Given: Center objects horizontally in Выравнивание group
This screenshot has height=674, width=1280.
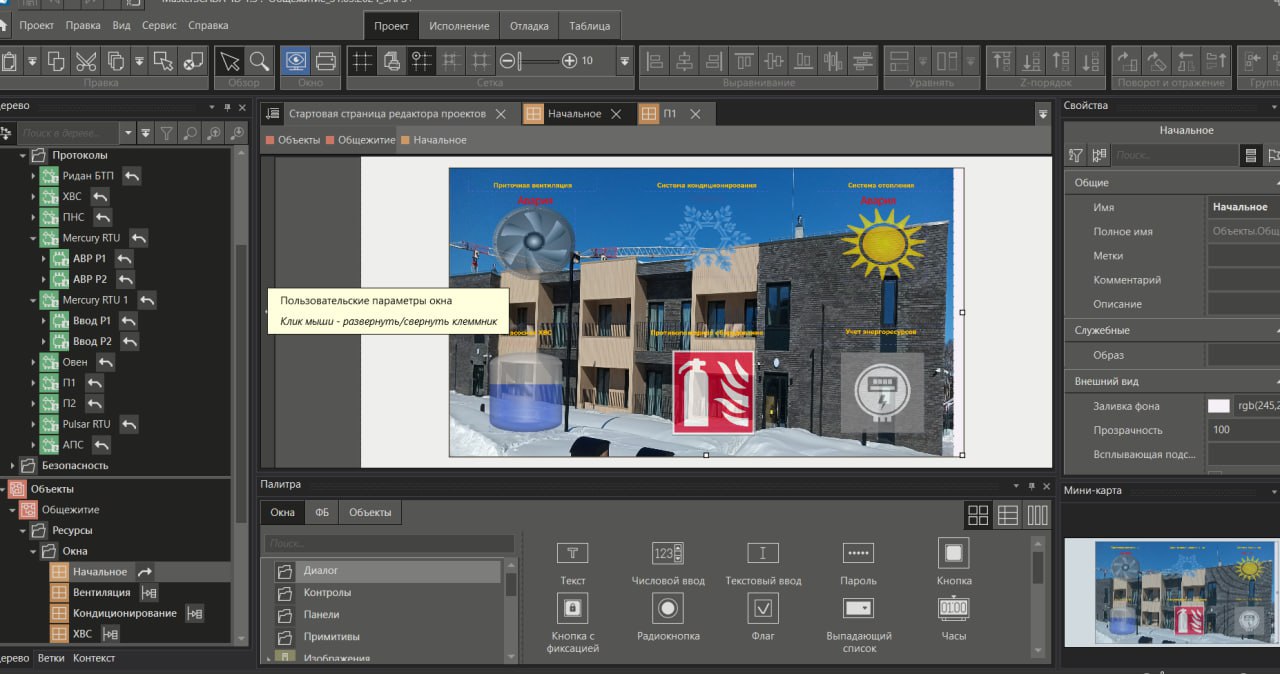Looking at the screenshot, I should tap(685, 61).
